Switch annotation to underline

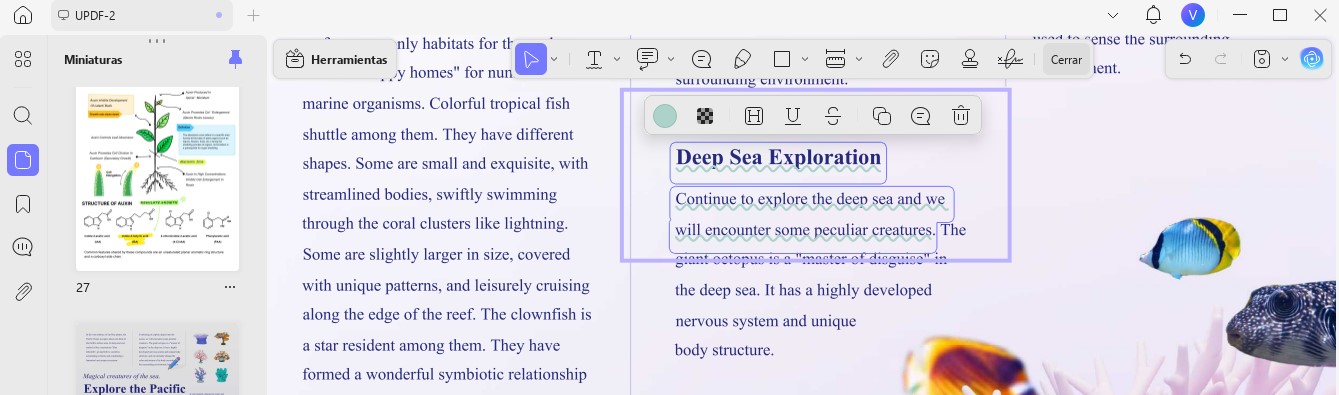[793, 116]
